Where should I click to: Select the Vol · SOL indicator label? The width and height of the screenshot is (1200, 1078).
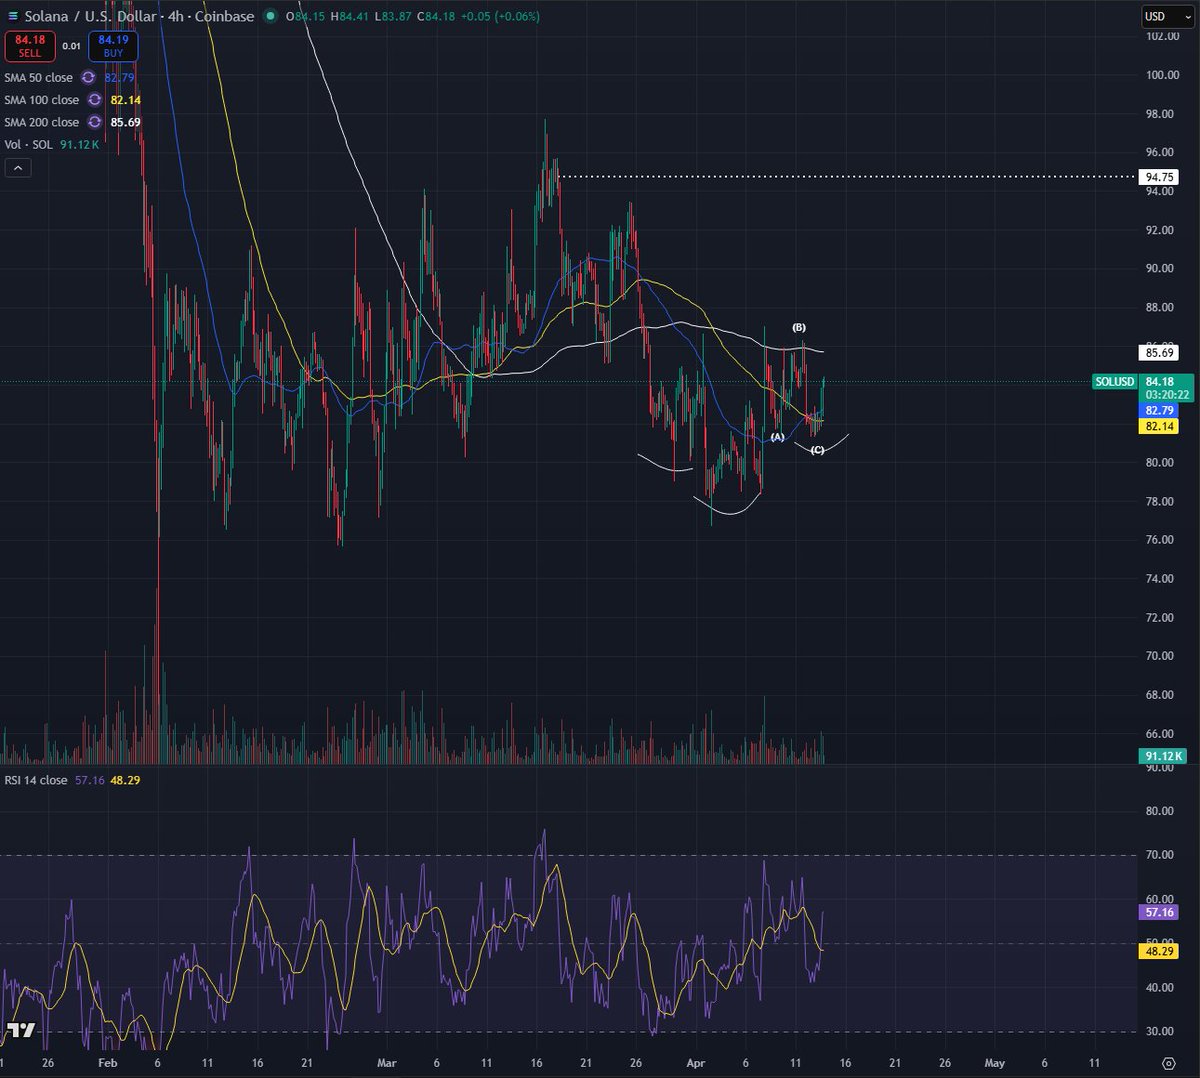click(28, 145)
